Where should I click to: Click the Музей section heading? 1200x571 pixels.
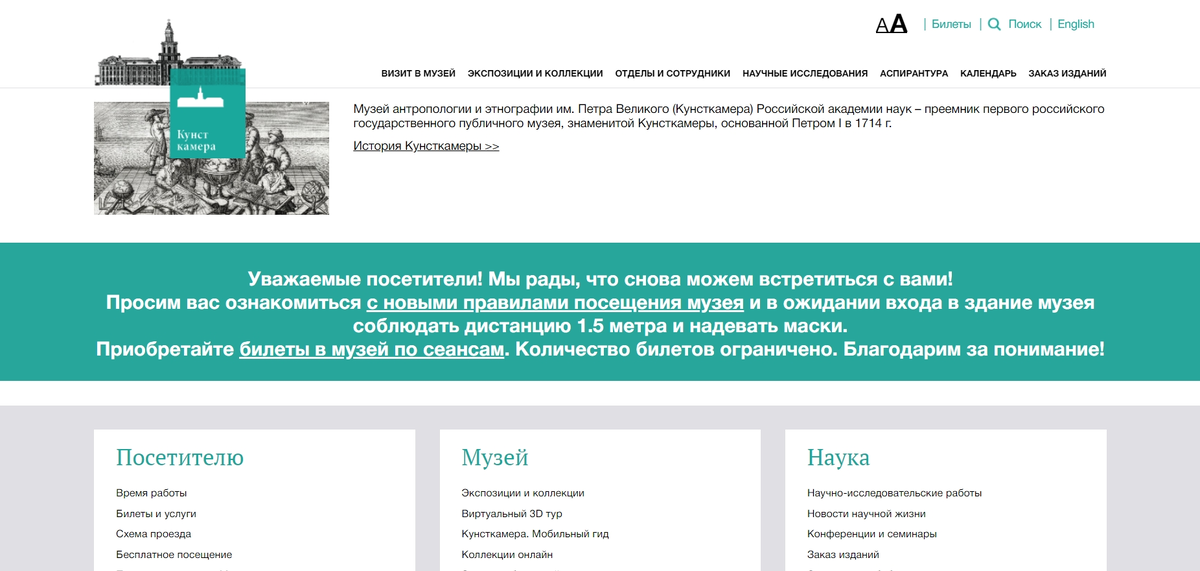click(495, 458)
